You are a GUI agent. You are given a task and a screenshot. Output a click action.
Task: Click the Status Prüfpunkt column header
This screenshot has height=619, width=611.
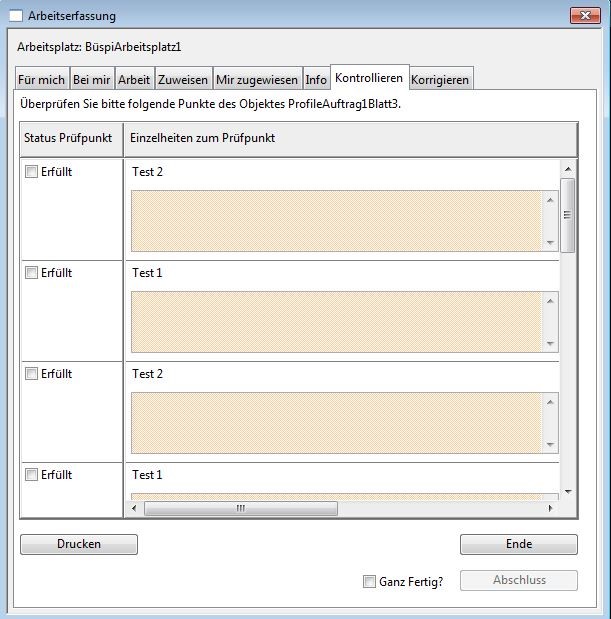coord(69,138)
